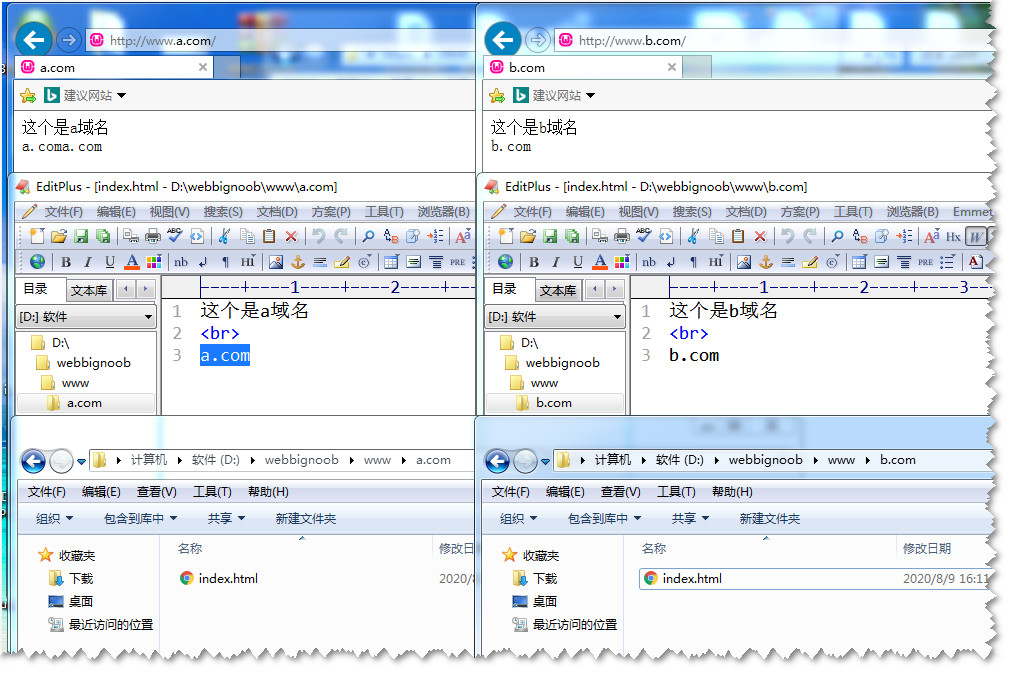Click Paste clipboard icon in b.com EditPlus
The width and height of the screenshot is (1014, 676).
738,236
